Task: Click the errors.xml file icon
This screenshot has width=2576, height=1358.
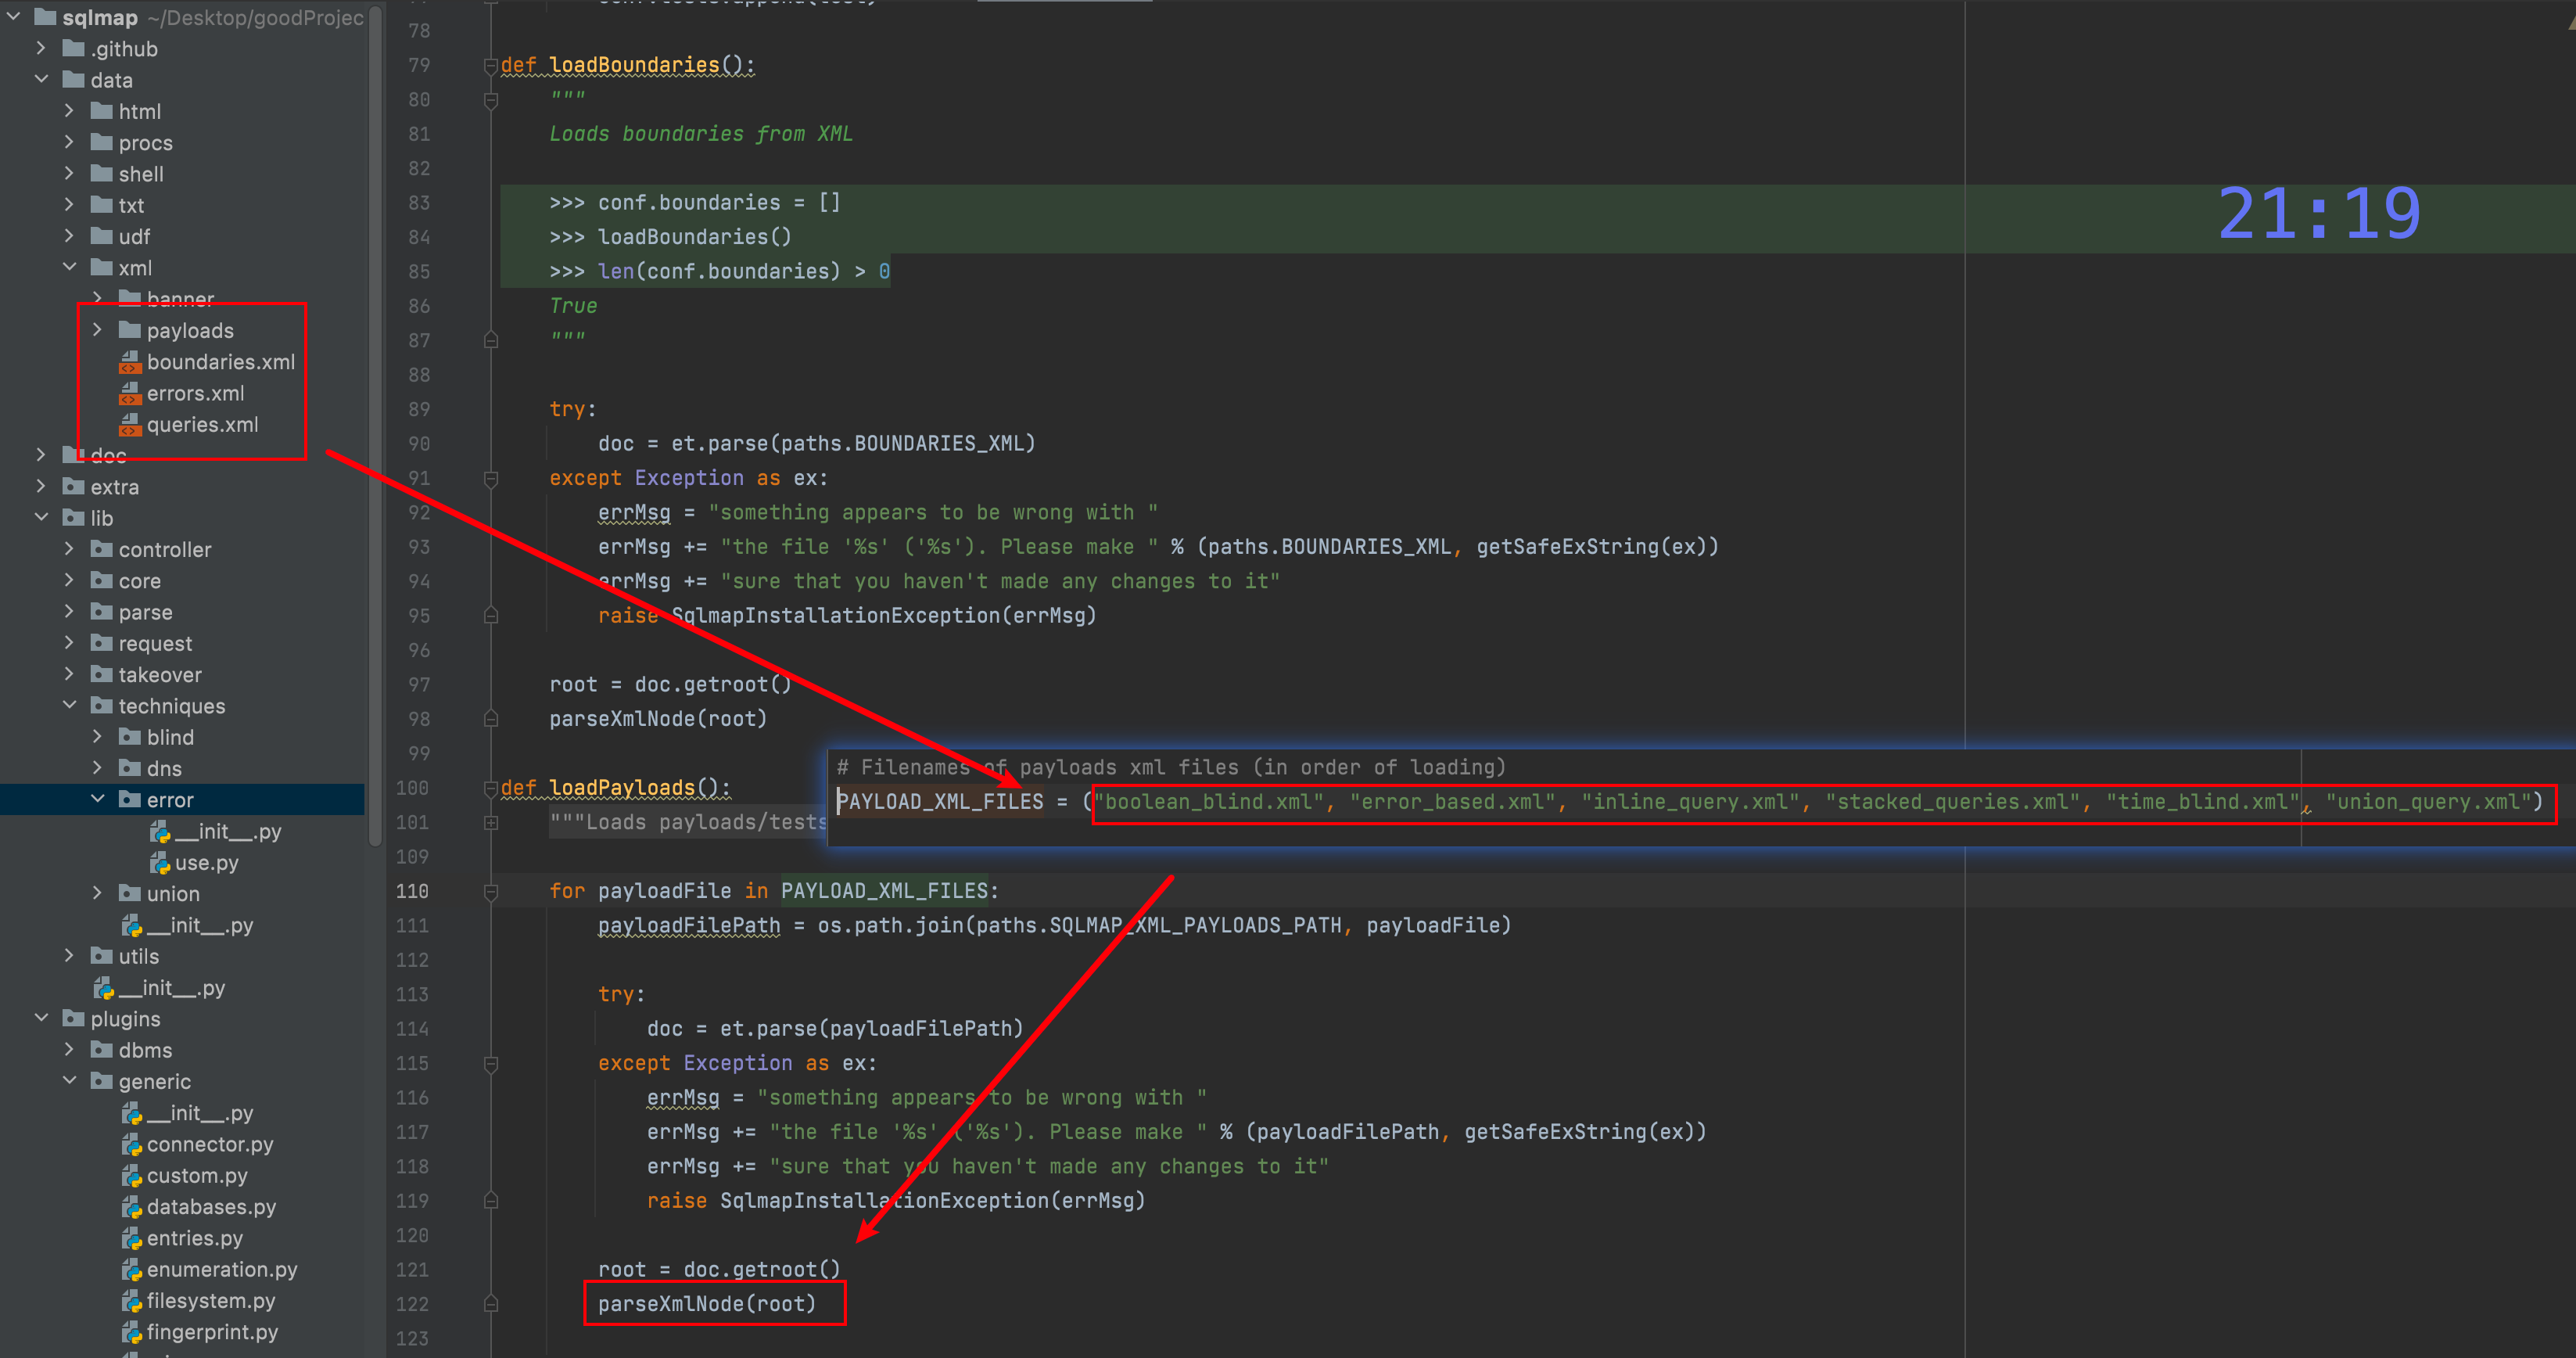Action: coord(130,394)
